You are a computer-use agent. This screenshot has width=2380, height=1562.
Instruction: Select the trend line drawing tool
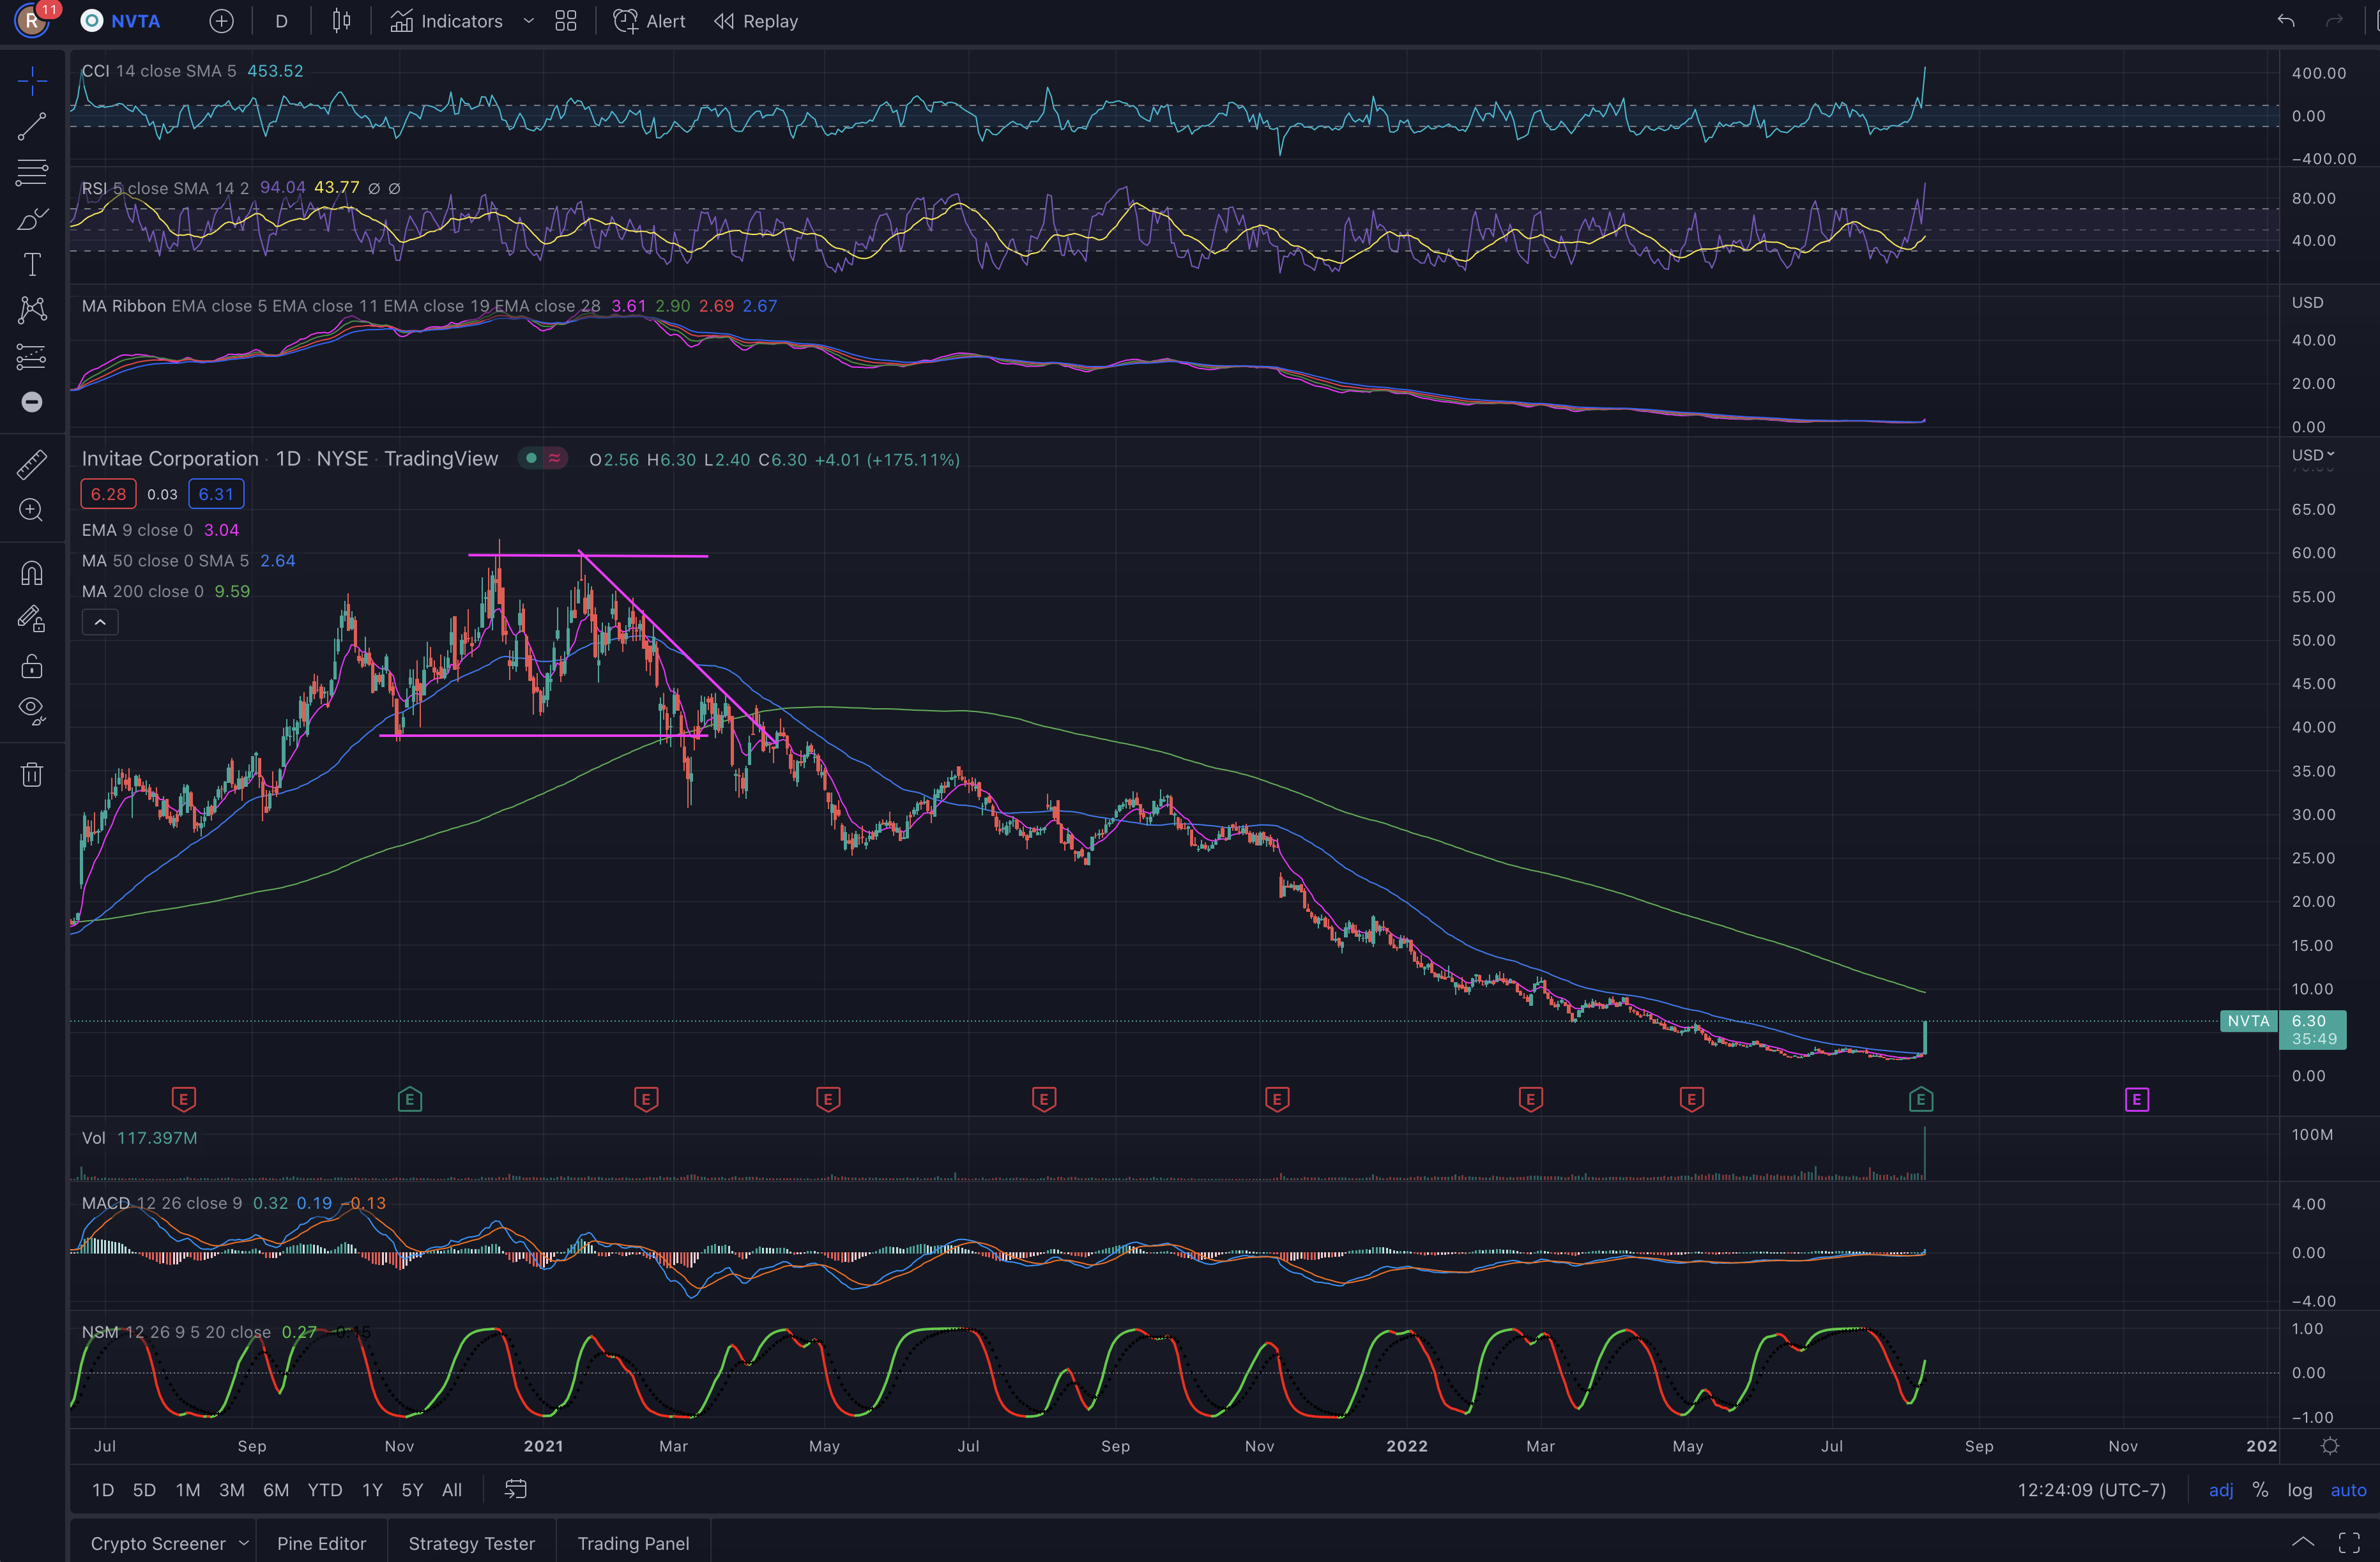click(x=32, y=126)
